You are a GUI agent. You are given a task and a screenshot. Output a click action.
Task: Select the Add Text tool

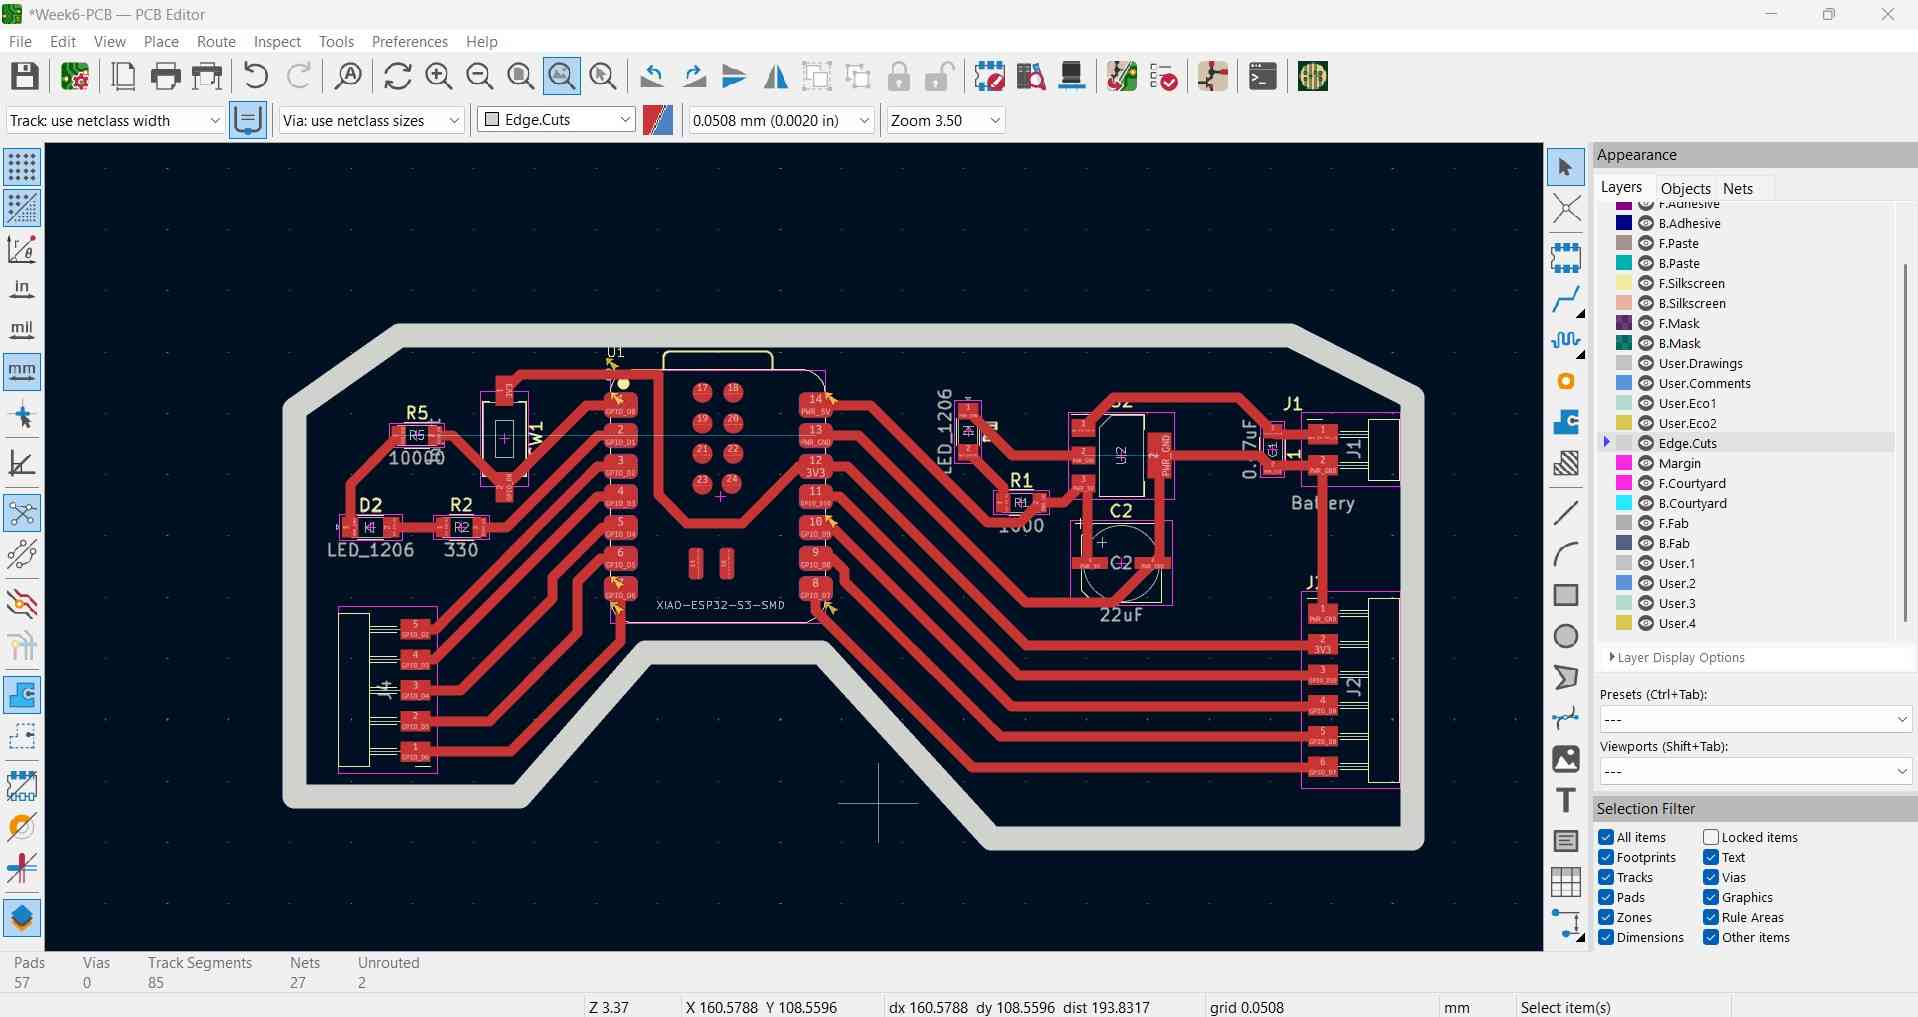coord(1566,800)
